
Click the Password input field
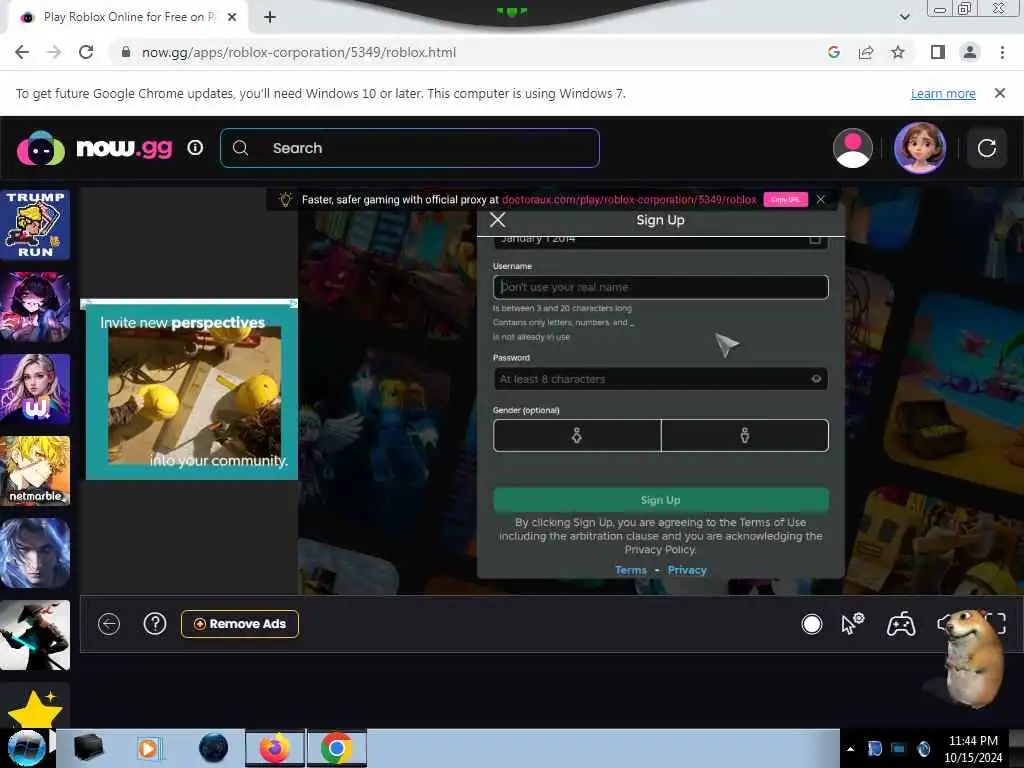[x=661, y=379]
